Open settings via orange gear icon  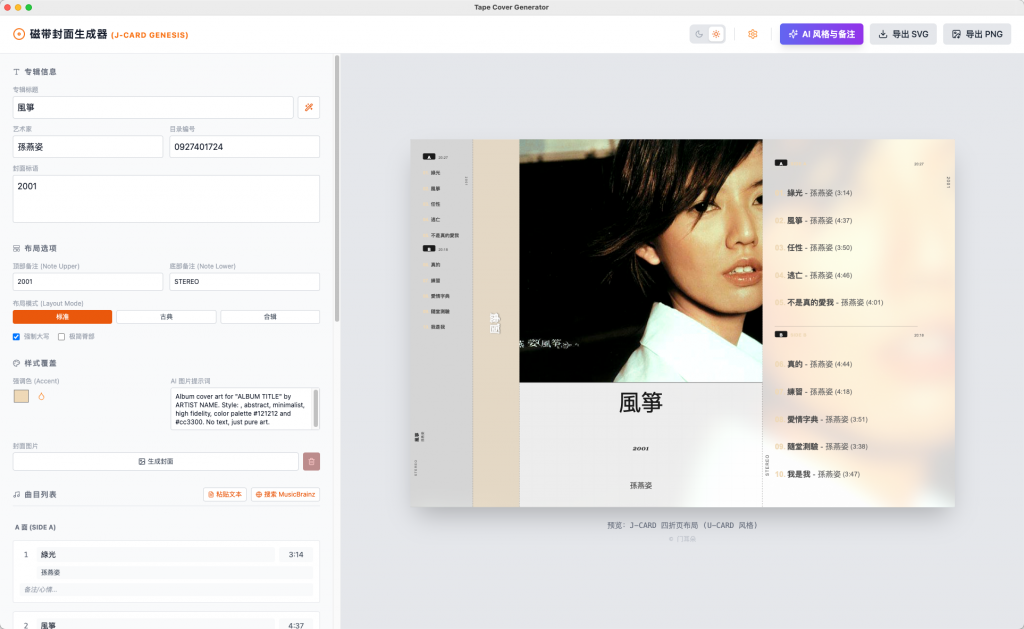[753, 34]
